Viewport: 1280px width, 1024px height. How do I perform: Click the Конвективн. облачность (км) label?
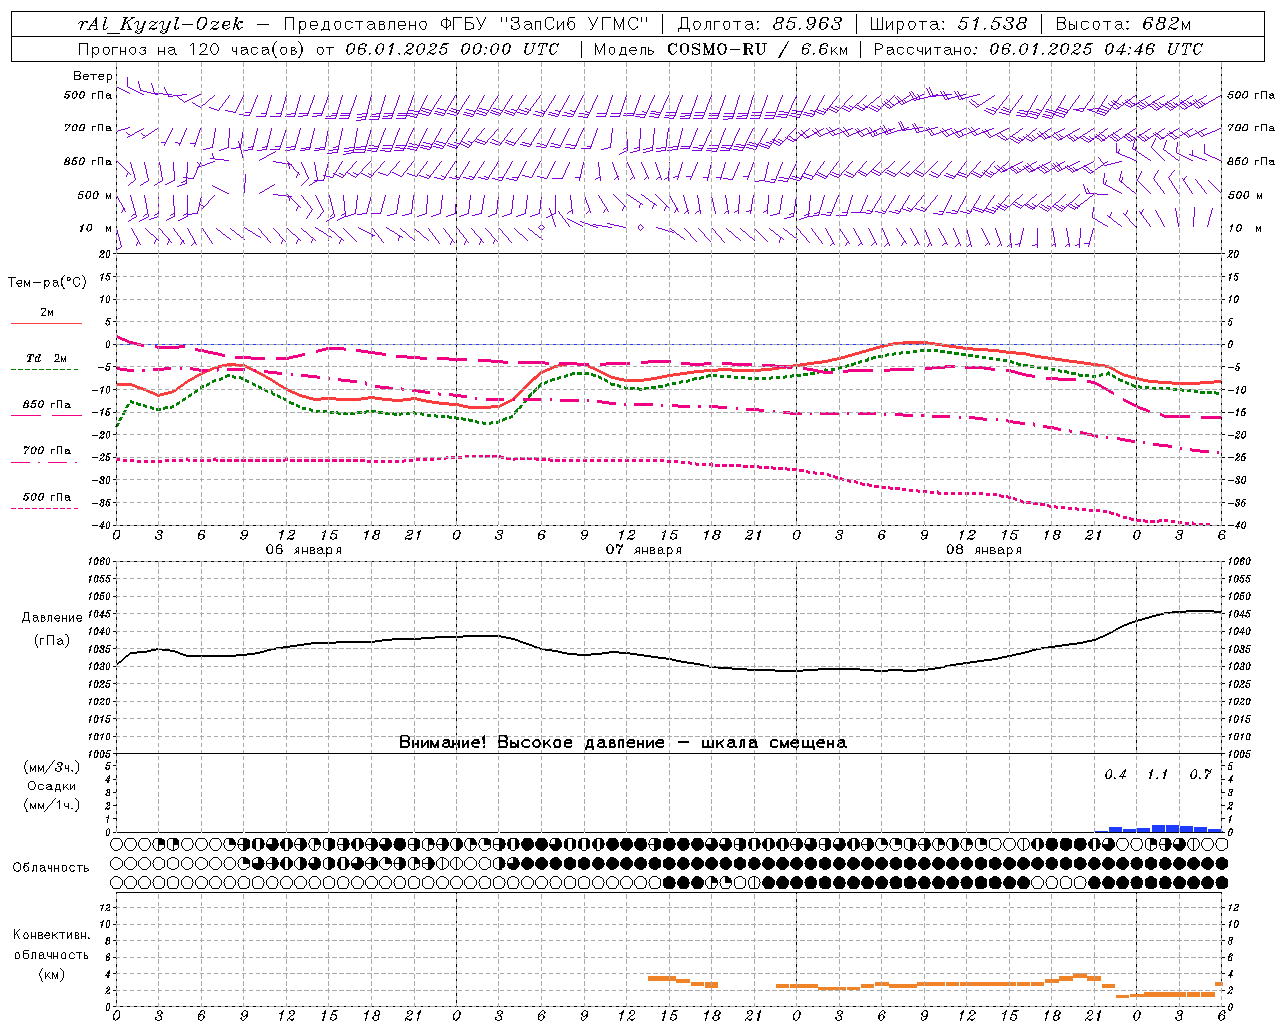(x=52, y=955)
